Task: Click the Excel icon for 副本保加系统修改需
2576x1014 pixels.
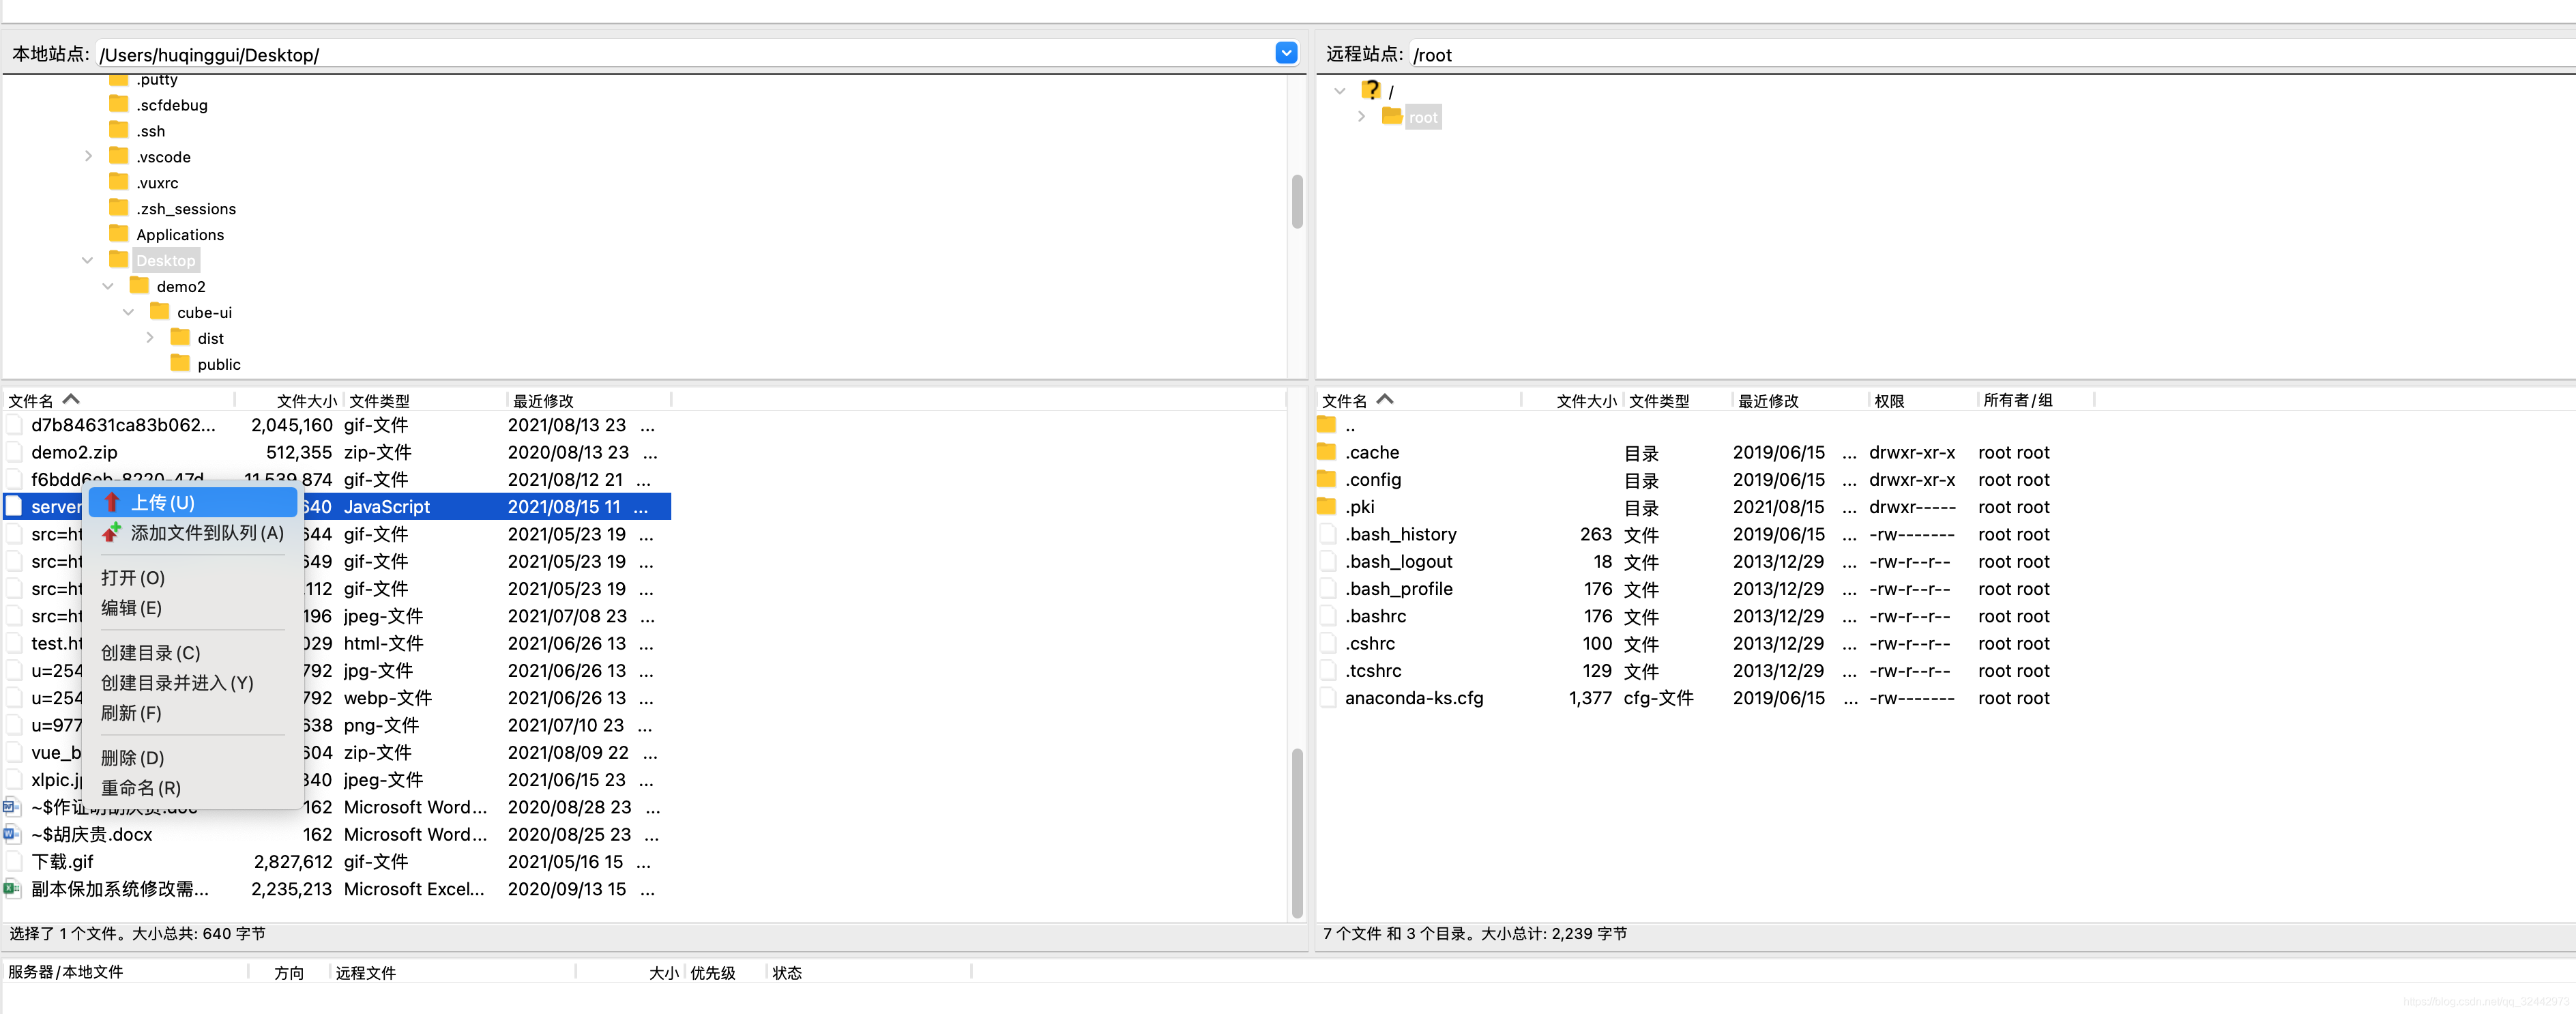Action: coord(12,889)
